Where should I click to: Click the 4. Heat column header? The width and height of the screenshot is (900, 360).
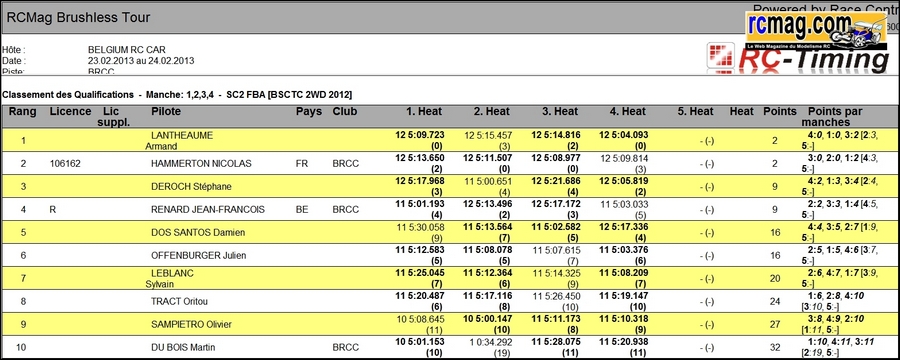tap(627, 111)
